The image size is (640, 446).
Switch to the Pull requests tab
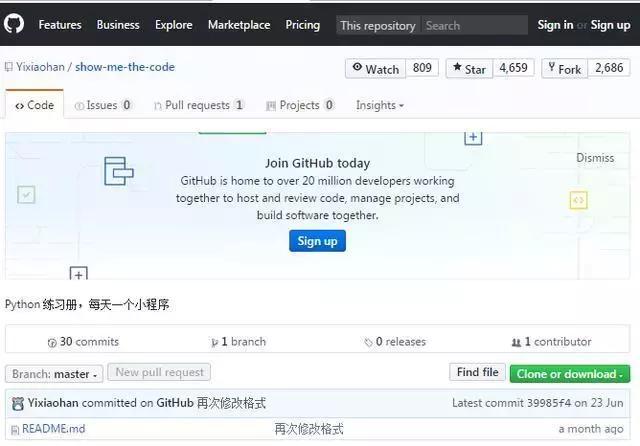tap(199, 105)
